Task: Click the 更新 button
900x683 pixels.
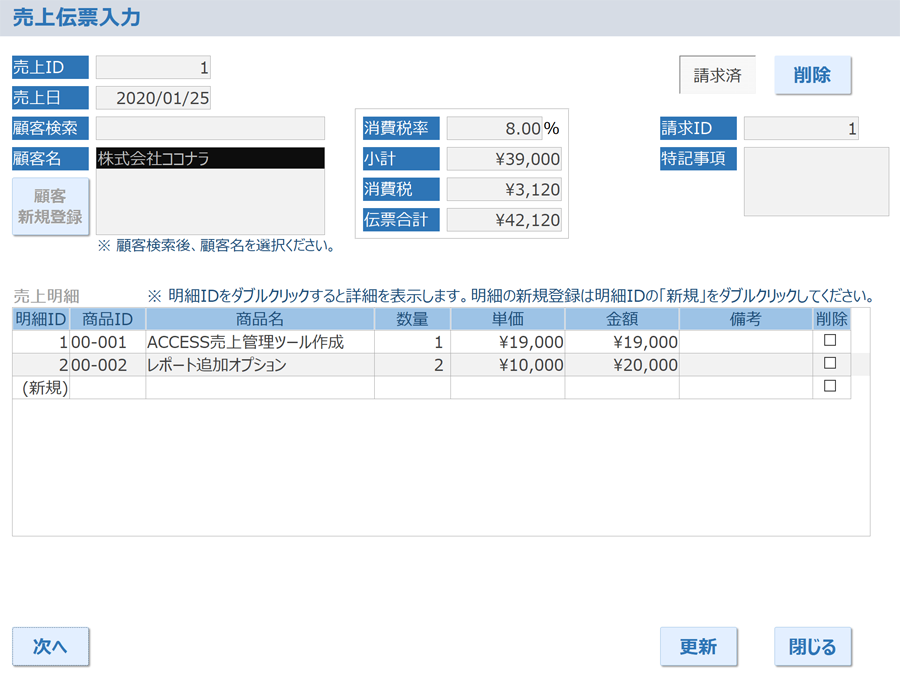Action: (697, 646)
